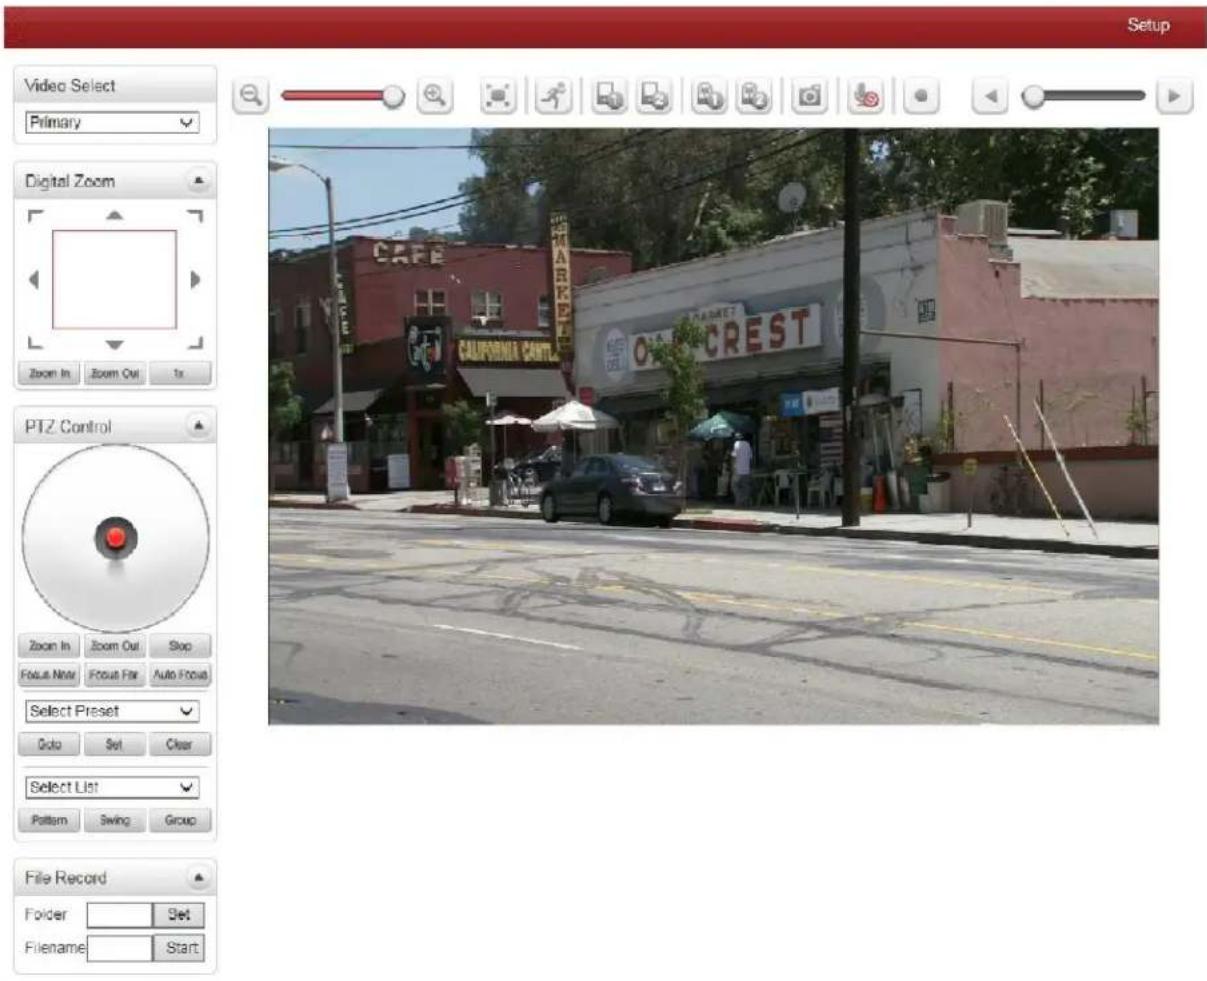The height and width of the screenshot is (981, 1207).
Task: Click the lock icon numbered 2
Action: click(754, 96)
